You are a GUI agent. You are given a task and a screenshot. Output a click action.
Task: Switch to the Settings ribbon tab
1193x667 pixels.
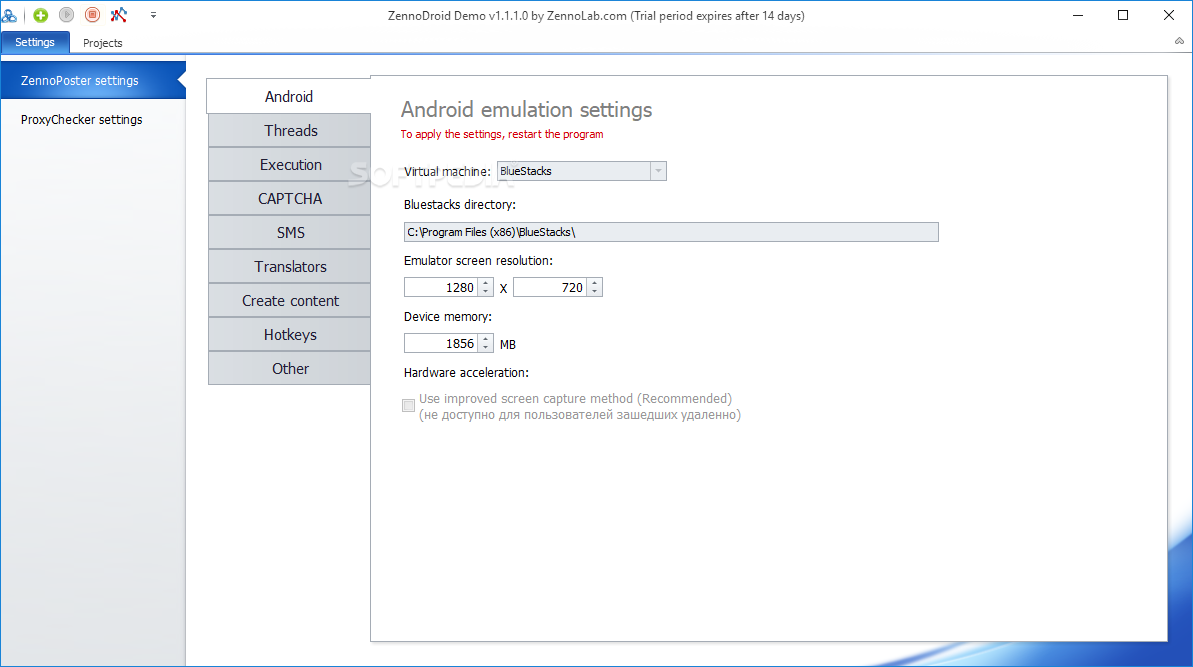coord(35,43)
